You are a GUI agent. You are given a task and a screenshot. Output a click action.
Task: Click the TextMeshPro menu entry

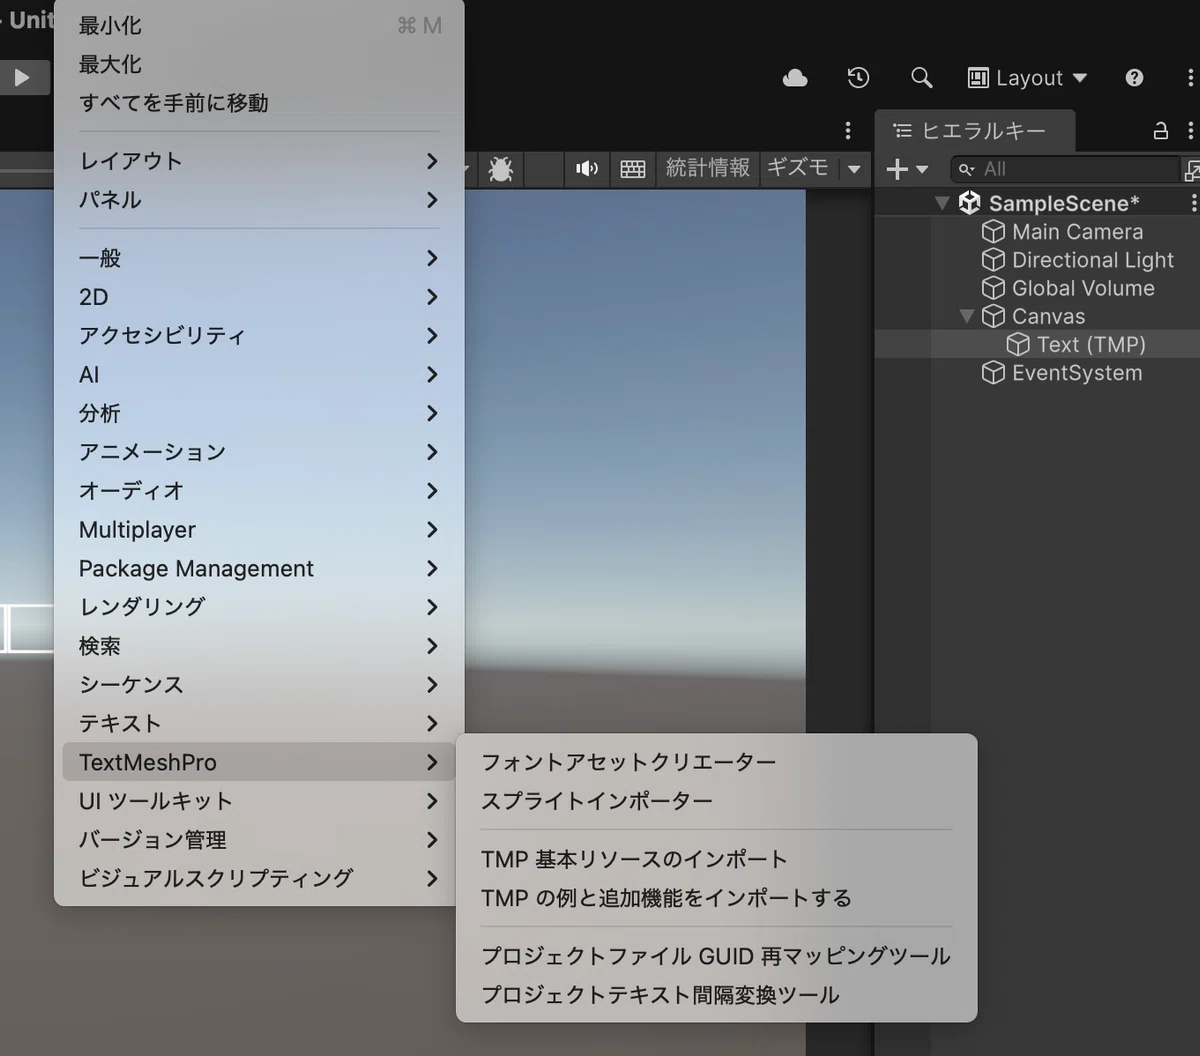click(x=260, y=762)
